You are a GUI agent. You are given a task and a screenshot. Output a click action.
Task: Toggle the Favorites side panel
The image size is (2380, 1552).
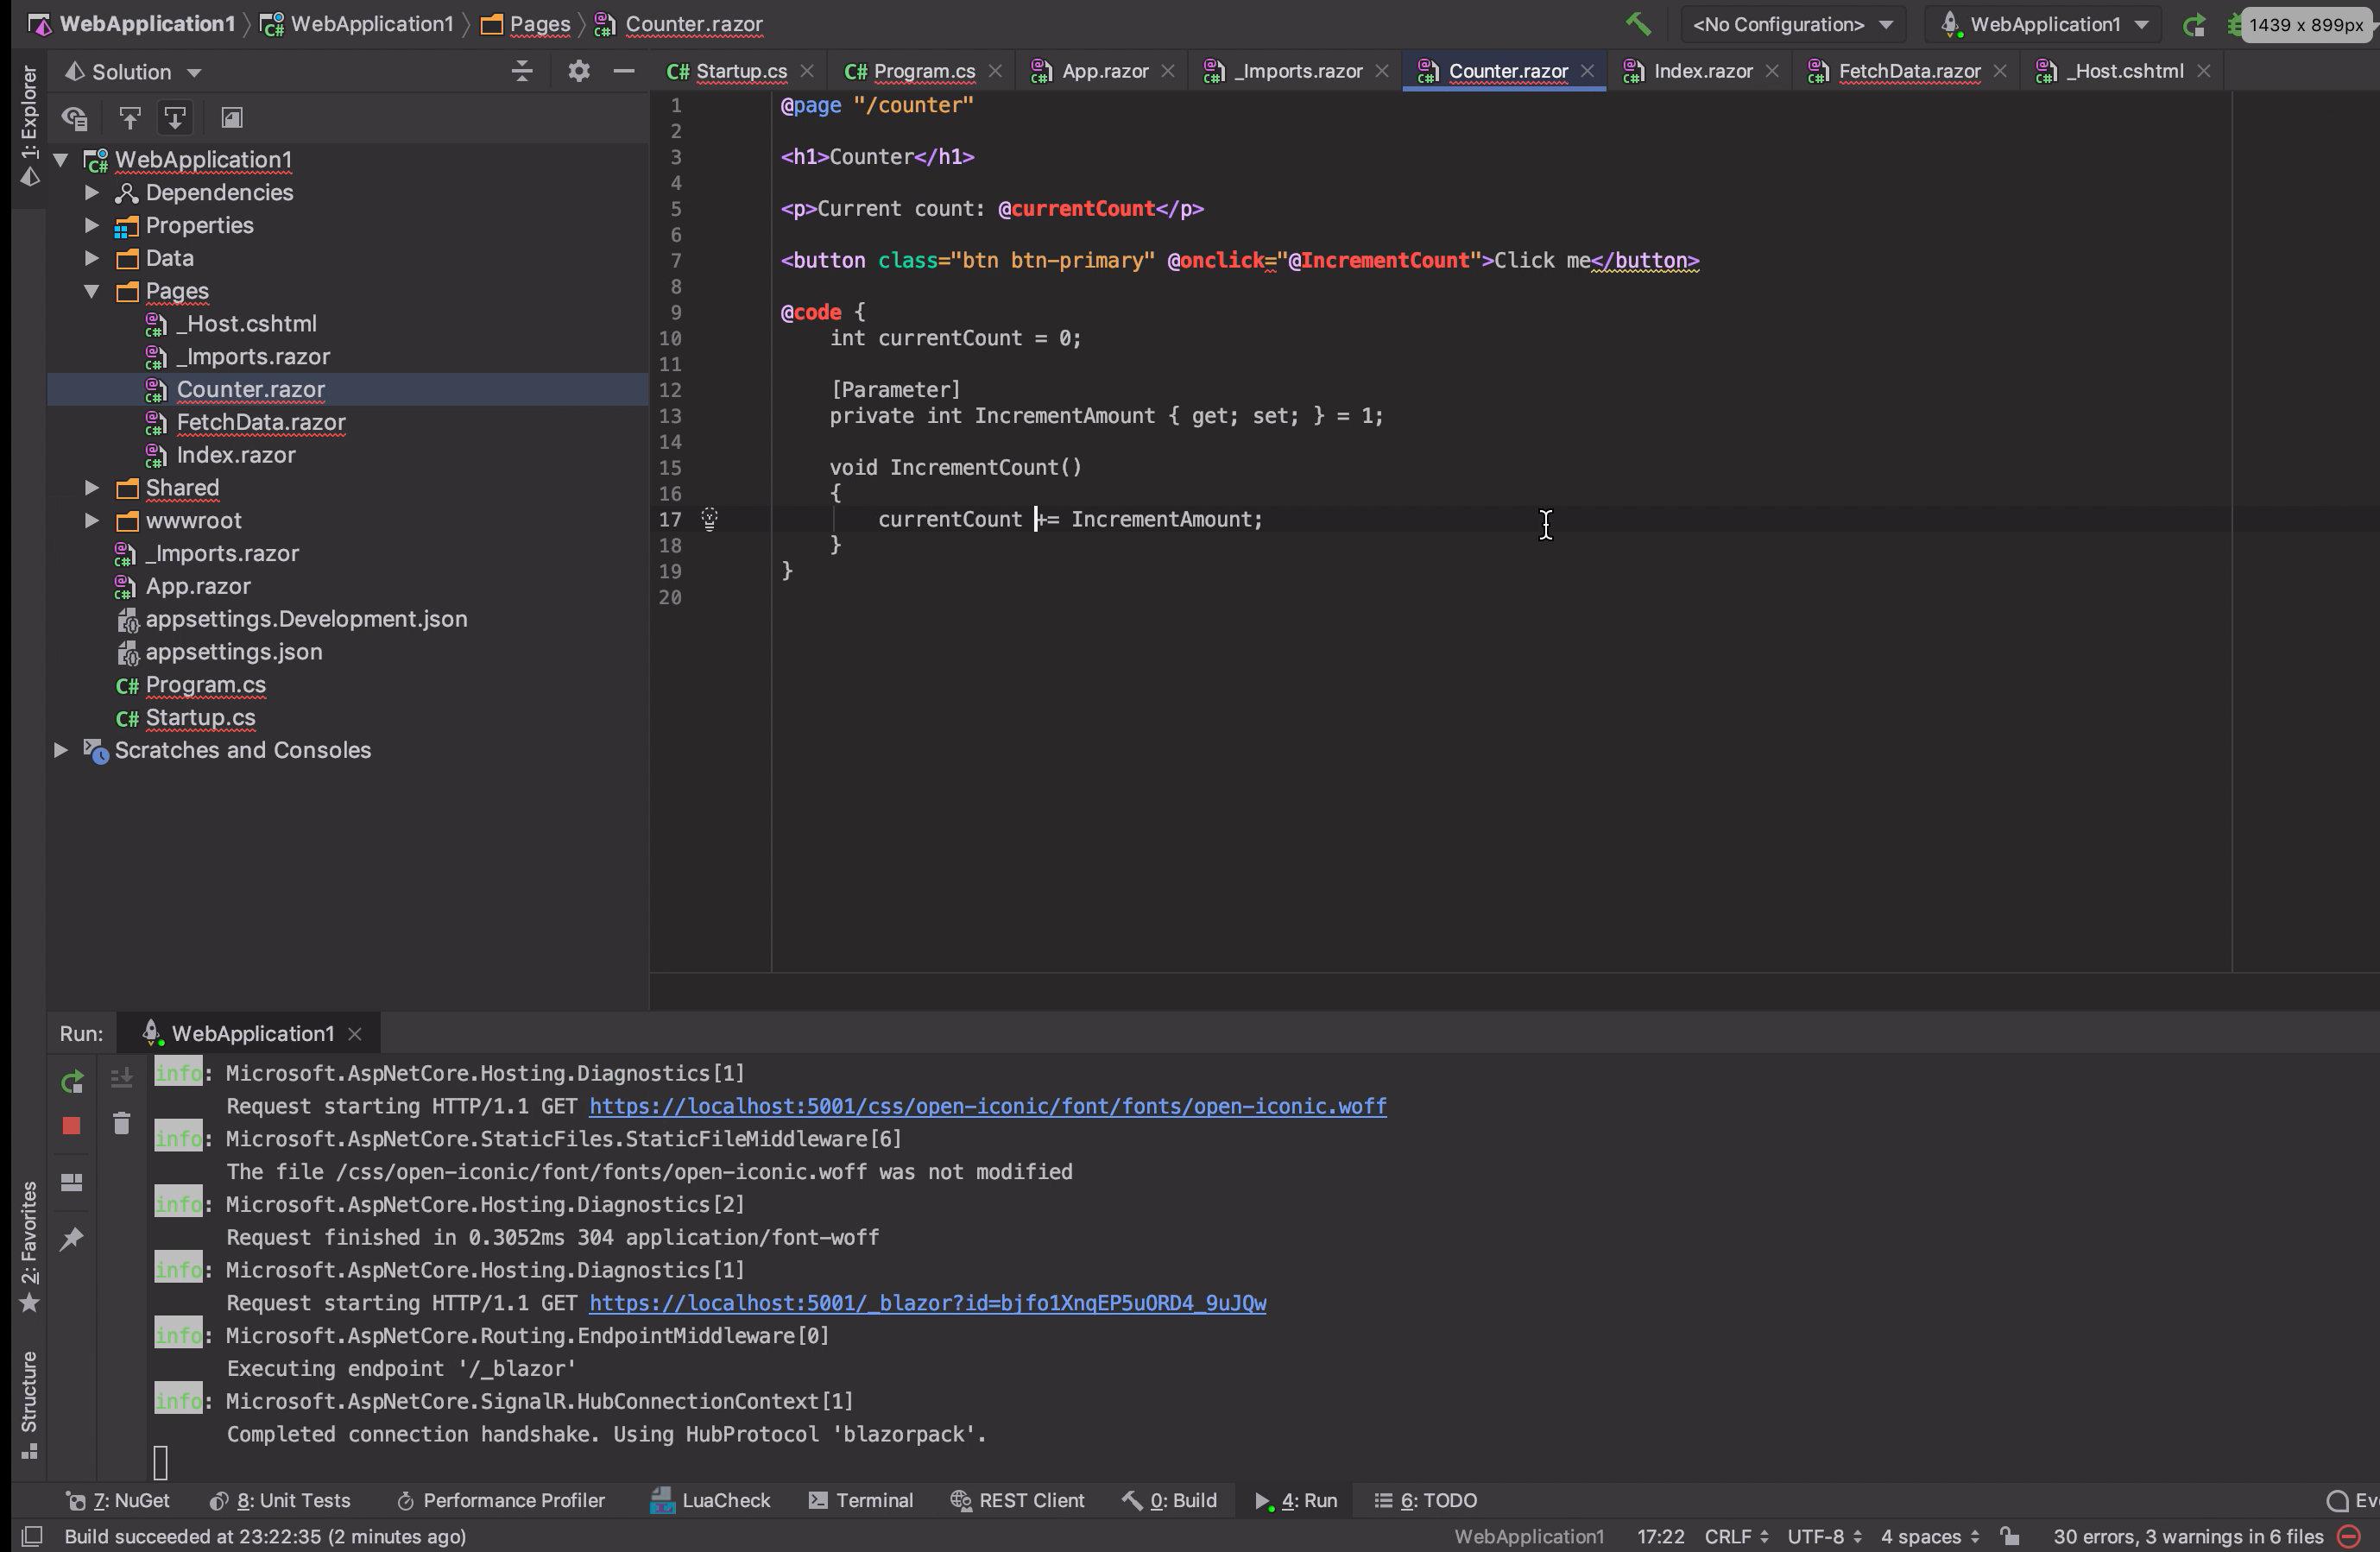click(x=29, y=1246)
